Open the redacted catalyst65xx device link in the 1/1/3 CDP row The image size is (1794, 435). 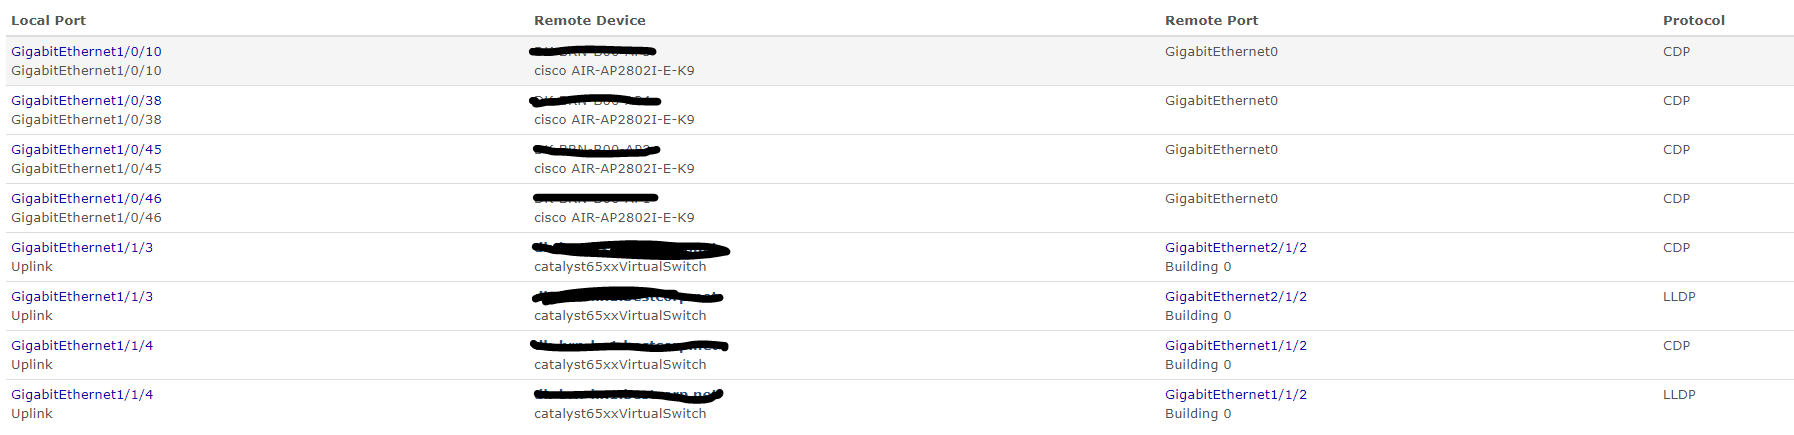click(x=631, y=248)
